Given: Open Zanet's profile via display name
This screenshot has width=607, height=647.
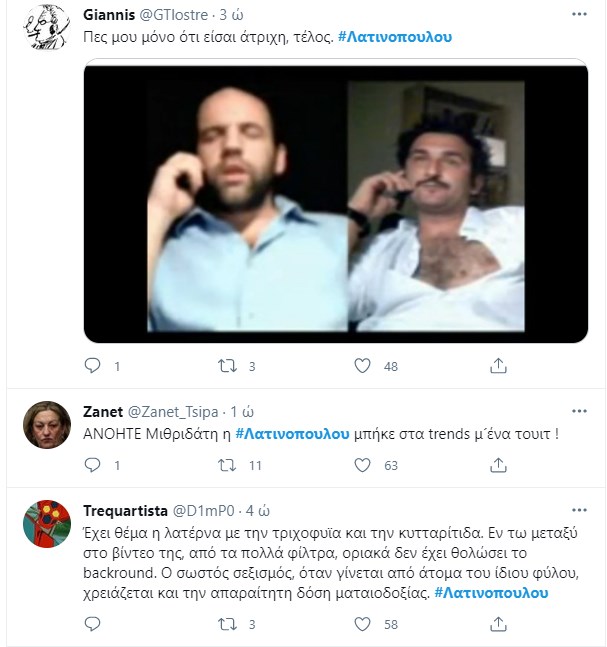Looking at the screenshot, I should click(x=102, y=412).
